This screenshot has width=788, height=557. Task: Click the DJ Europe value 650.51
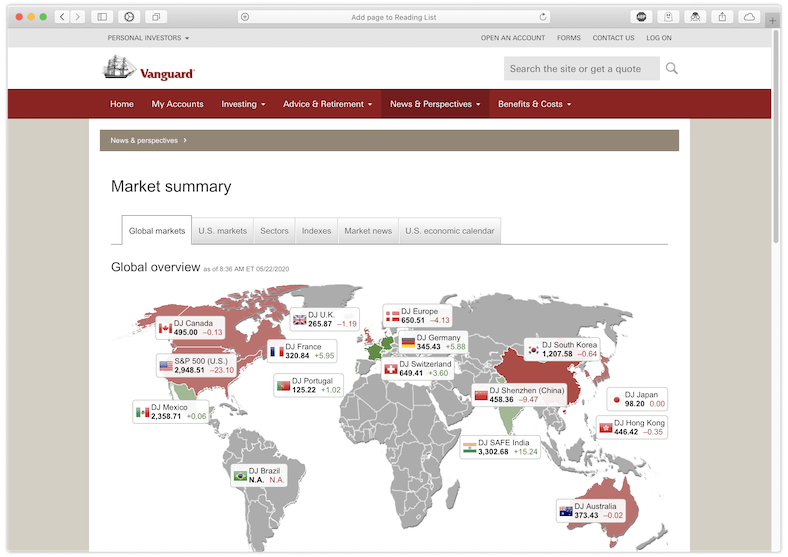(413, 321)
